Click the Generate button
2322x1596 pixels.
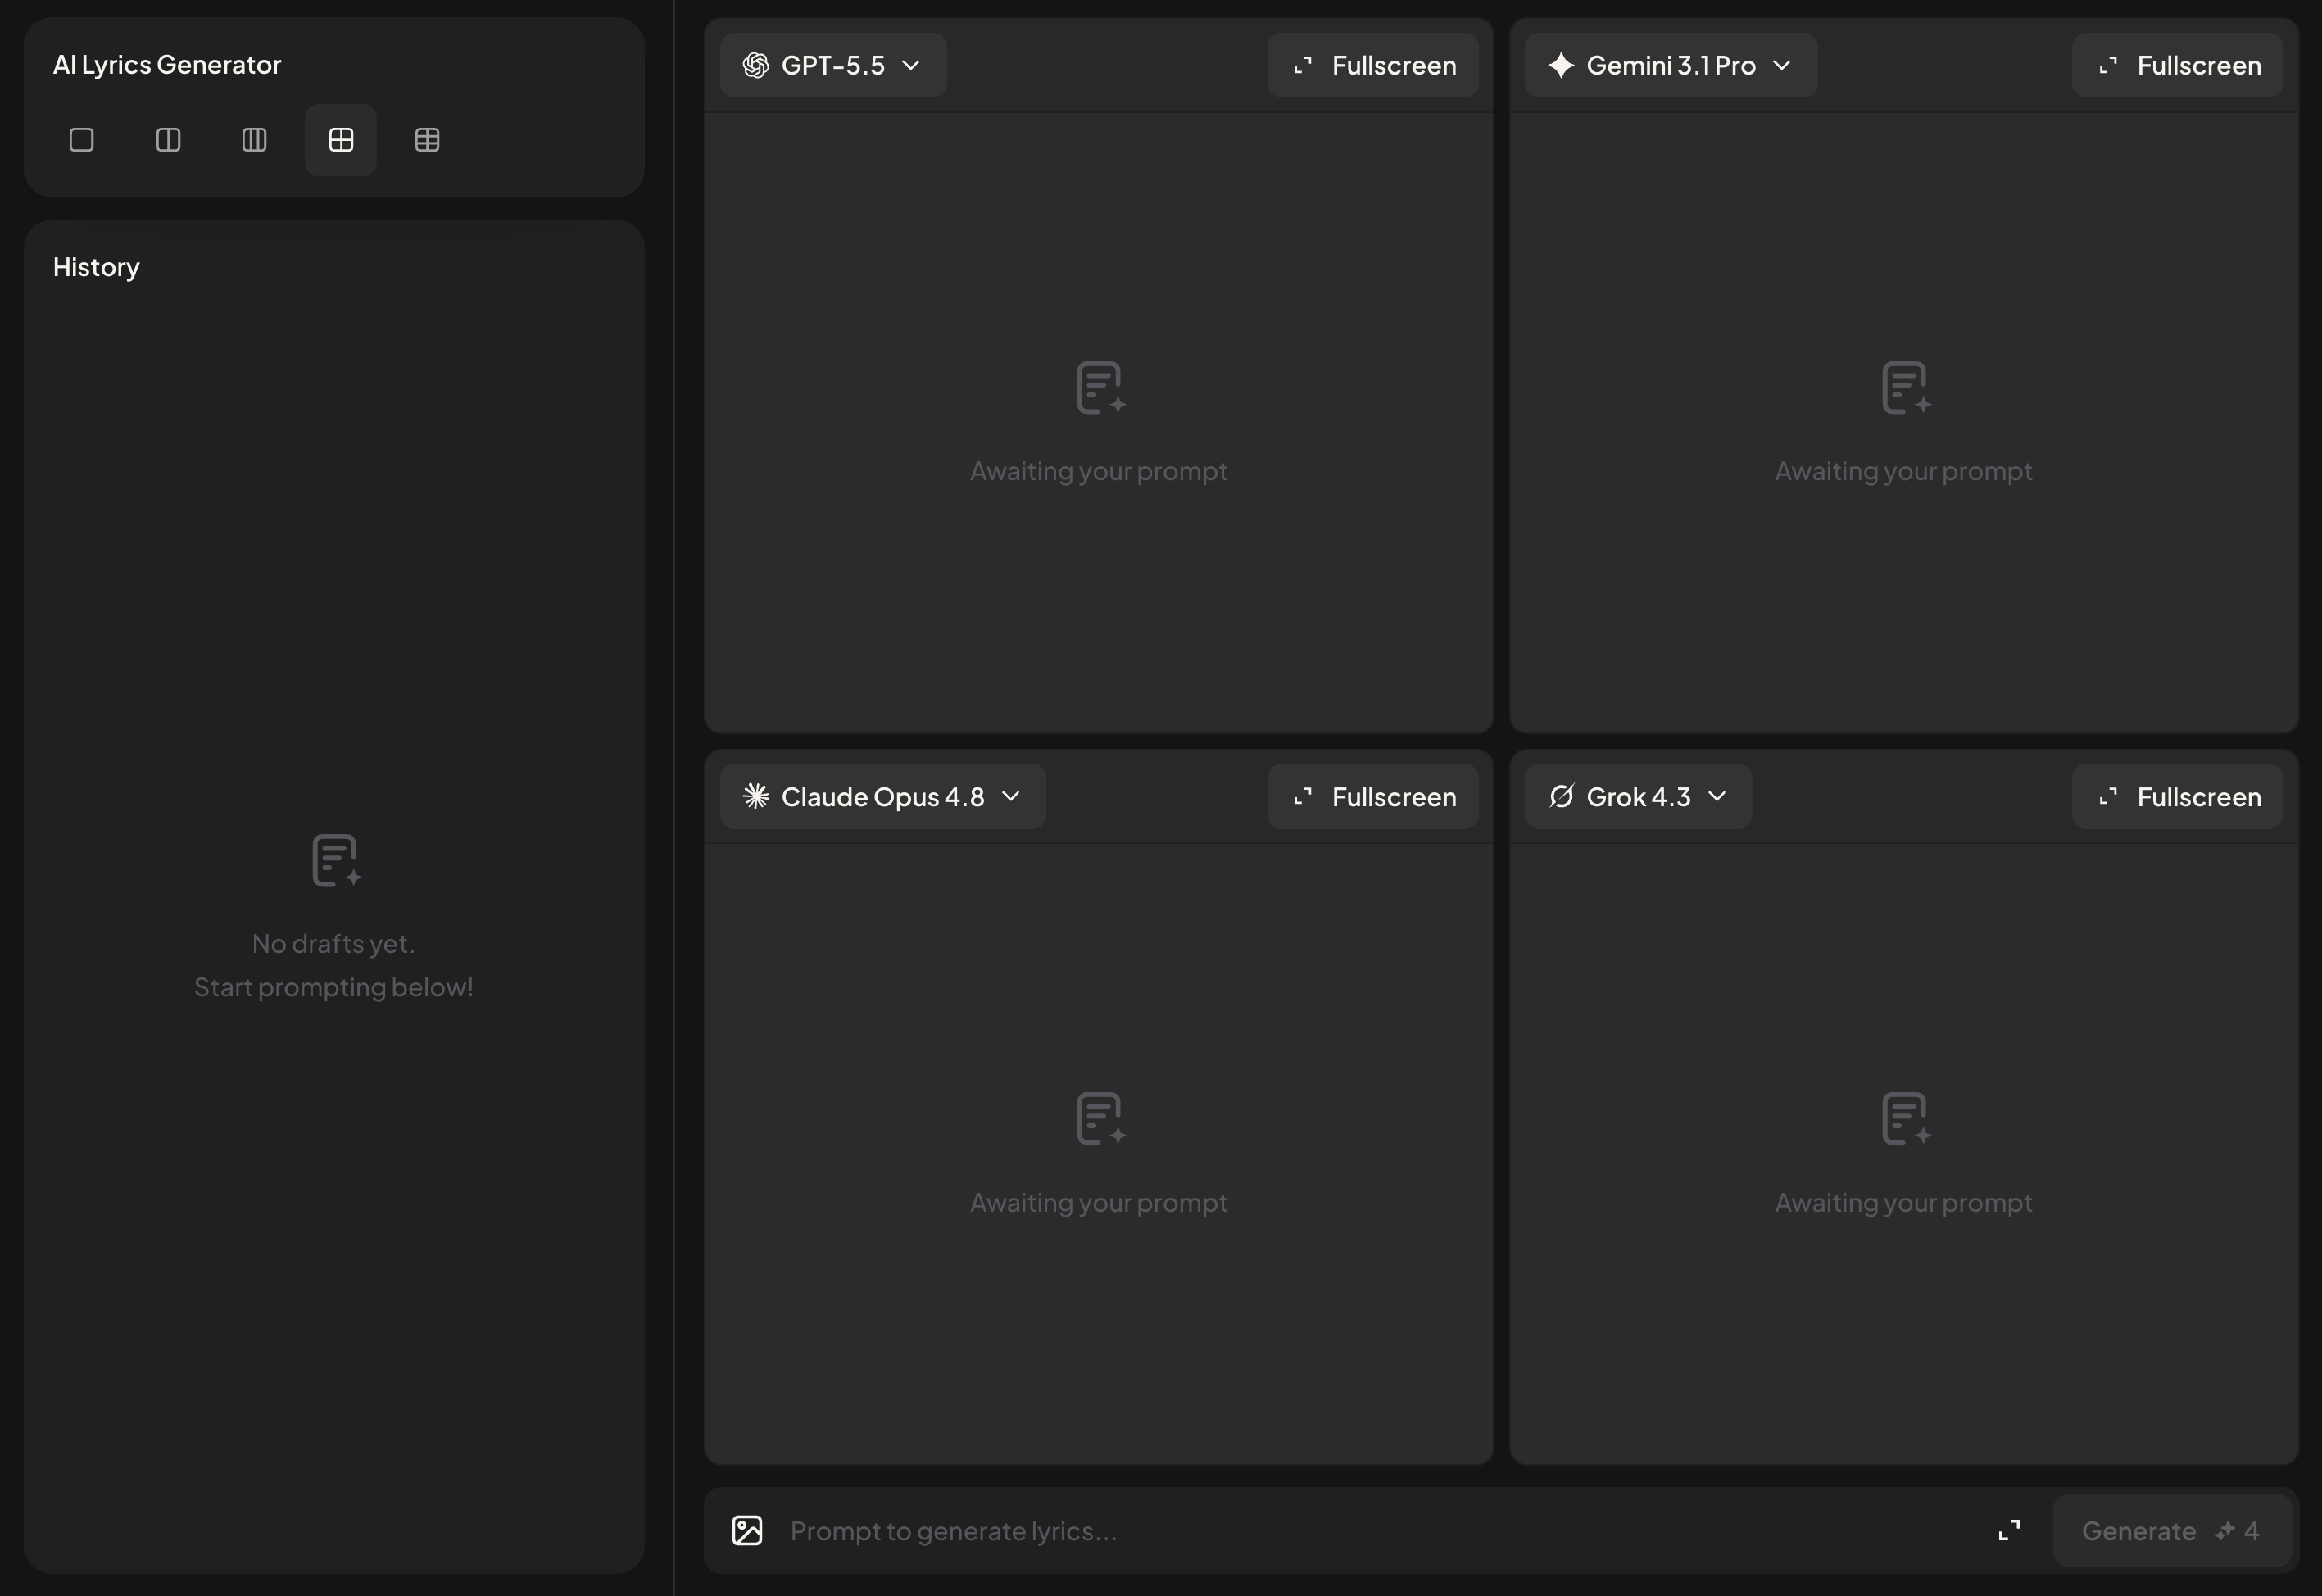coord(2172,1531)
